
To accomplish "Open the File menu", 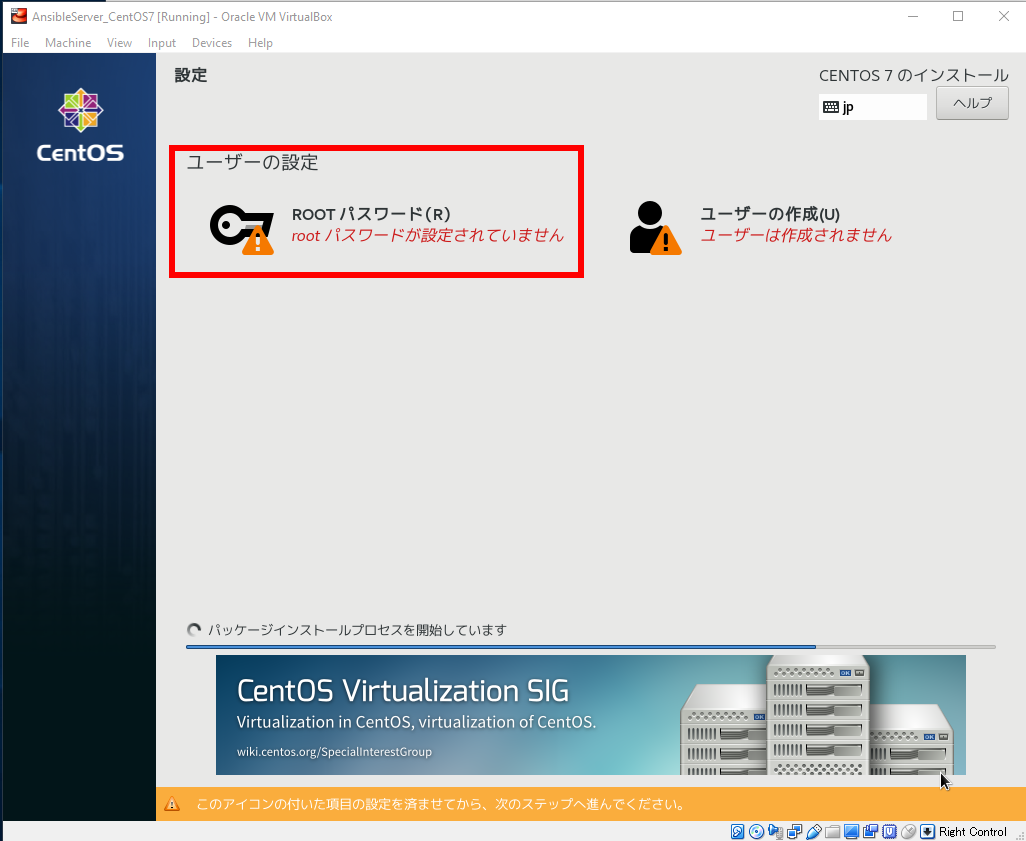I will [x=20, y=43].
